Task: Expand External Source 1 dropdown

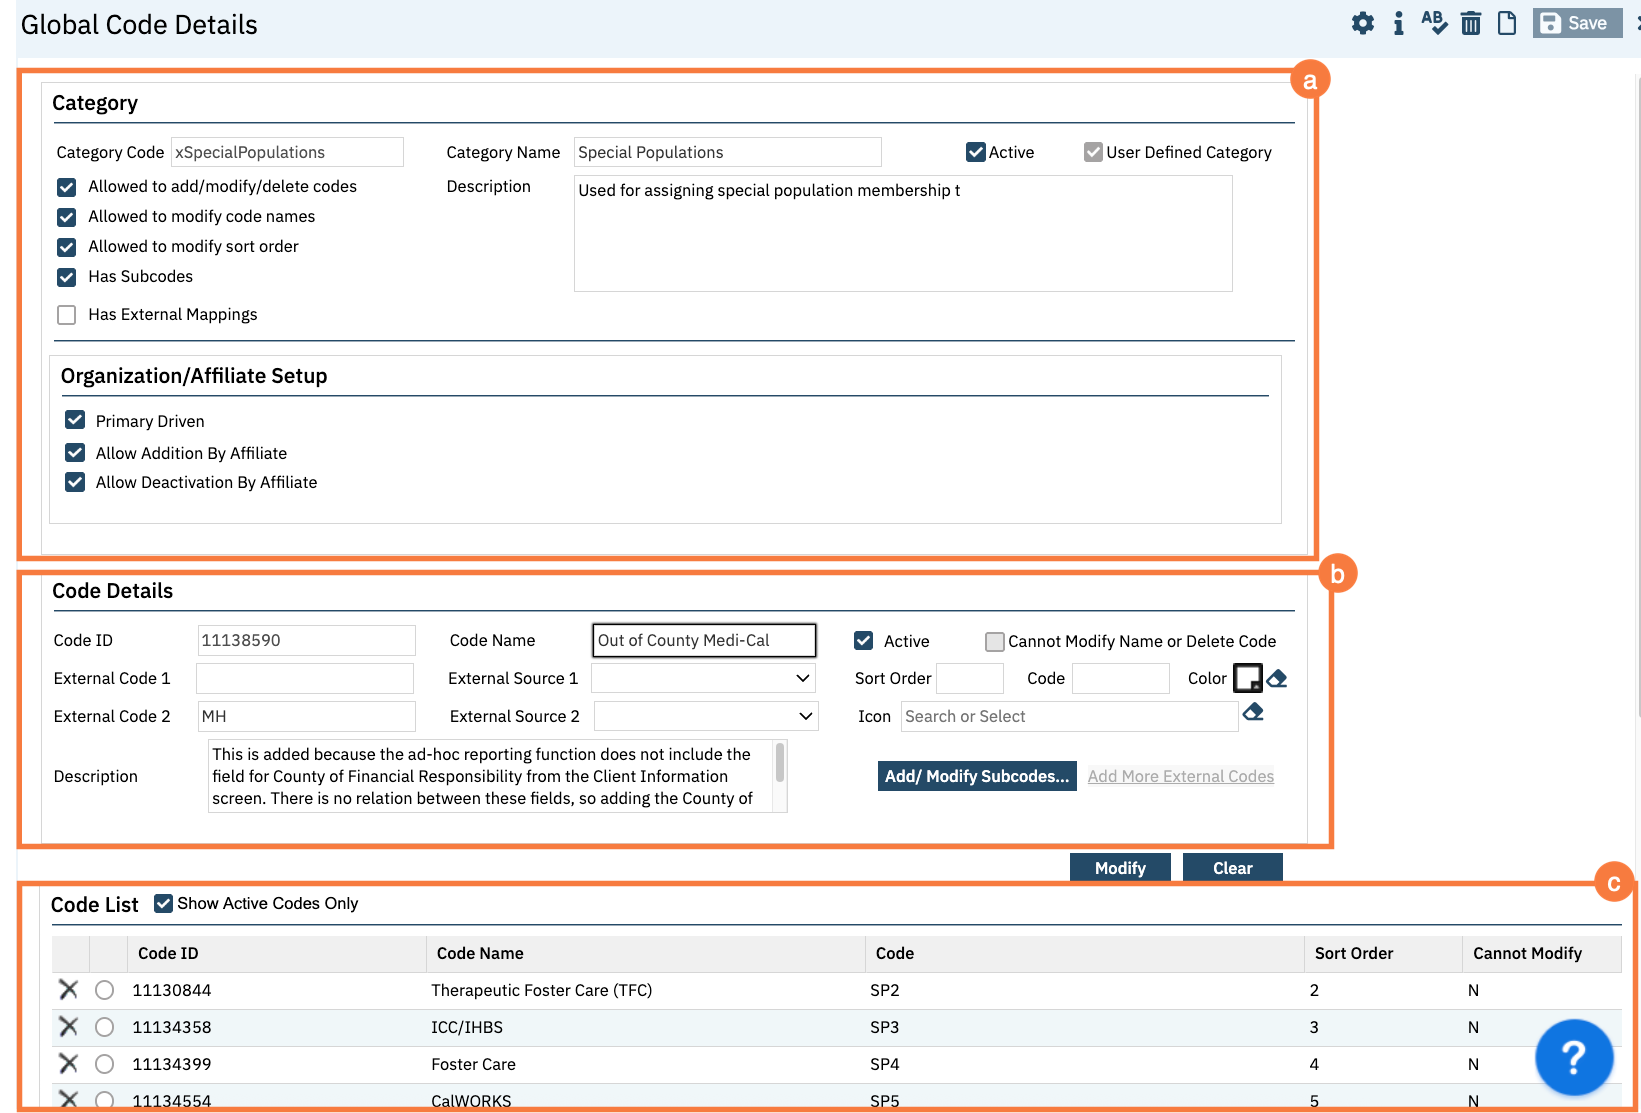Action: point(703,678)
